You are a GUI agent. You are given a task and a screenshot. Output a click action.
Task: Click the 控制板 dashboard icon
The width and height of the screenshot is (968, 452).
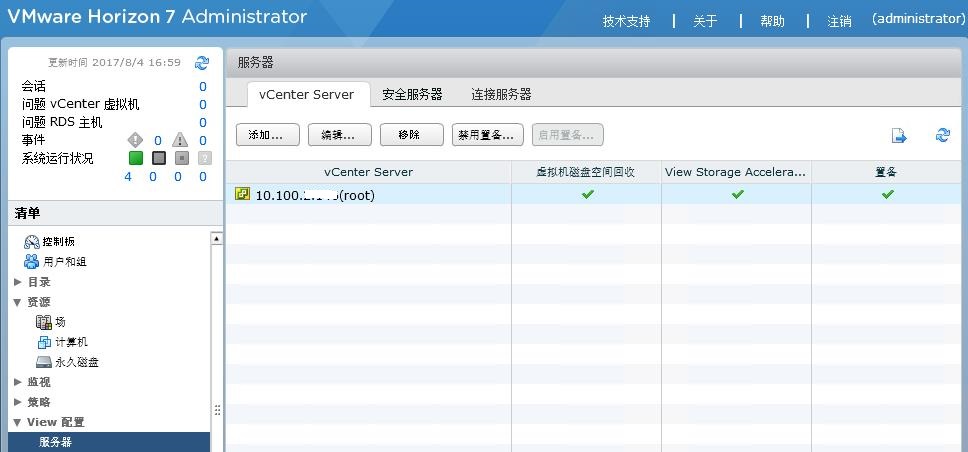pos(31,241)
